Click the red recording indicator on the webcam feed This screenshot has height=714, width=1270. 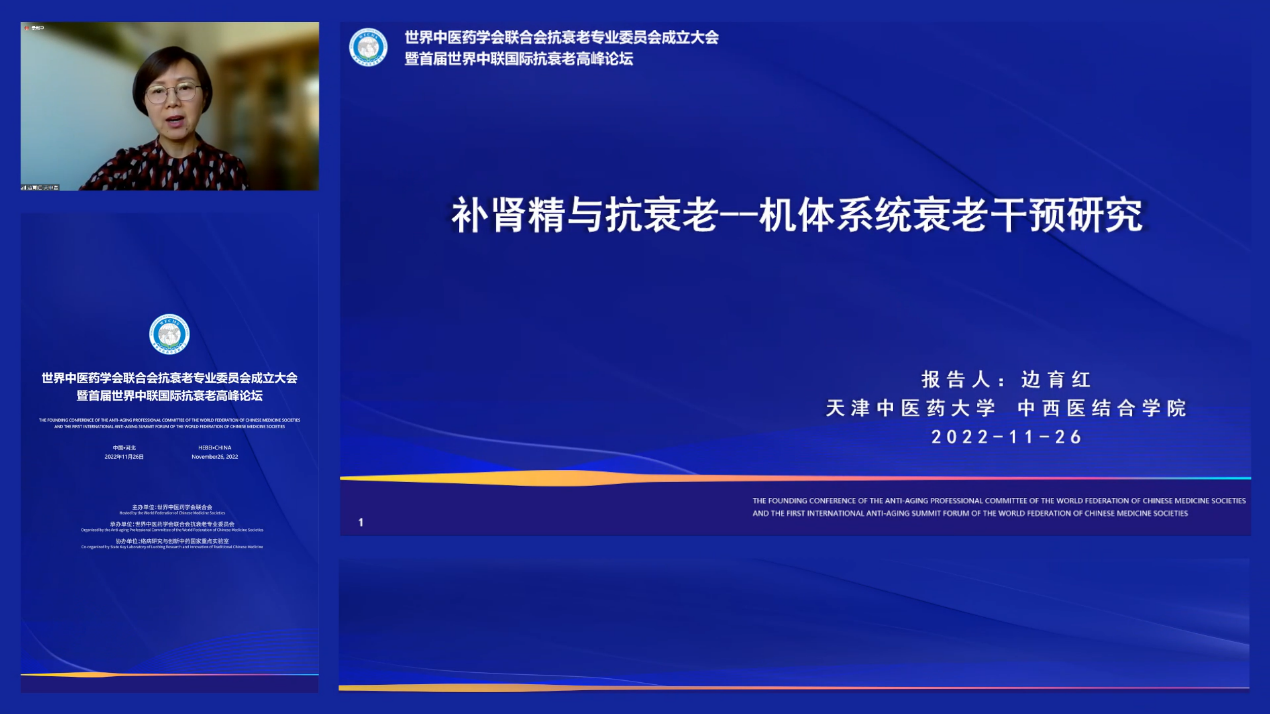click(x=26, y=27)
